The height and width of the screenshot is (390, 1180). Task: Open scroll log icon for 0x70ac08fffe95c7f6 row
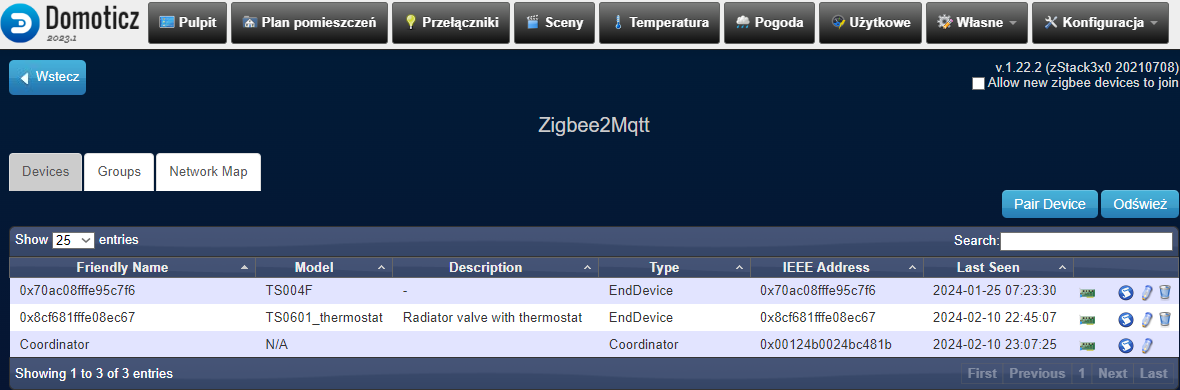pyautogui.click(x=1126, y=292)
